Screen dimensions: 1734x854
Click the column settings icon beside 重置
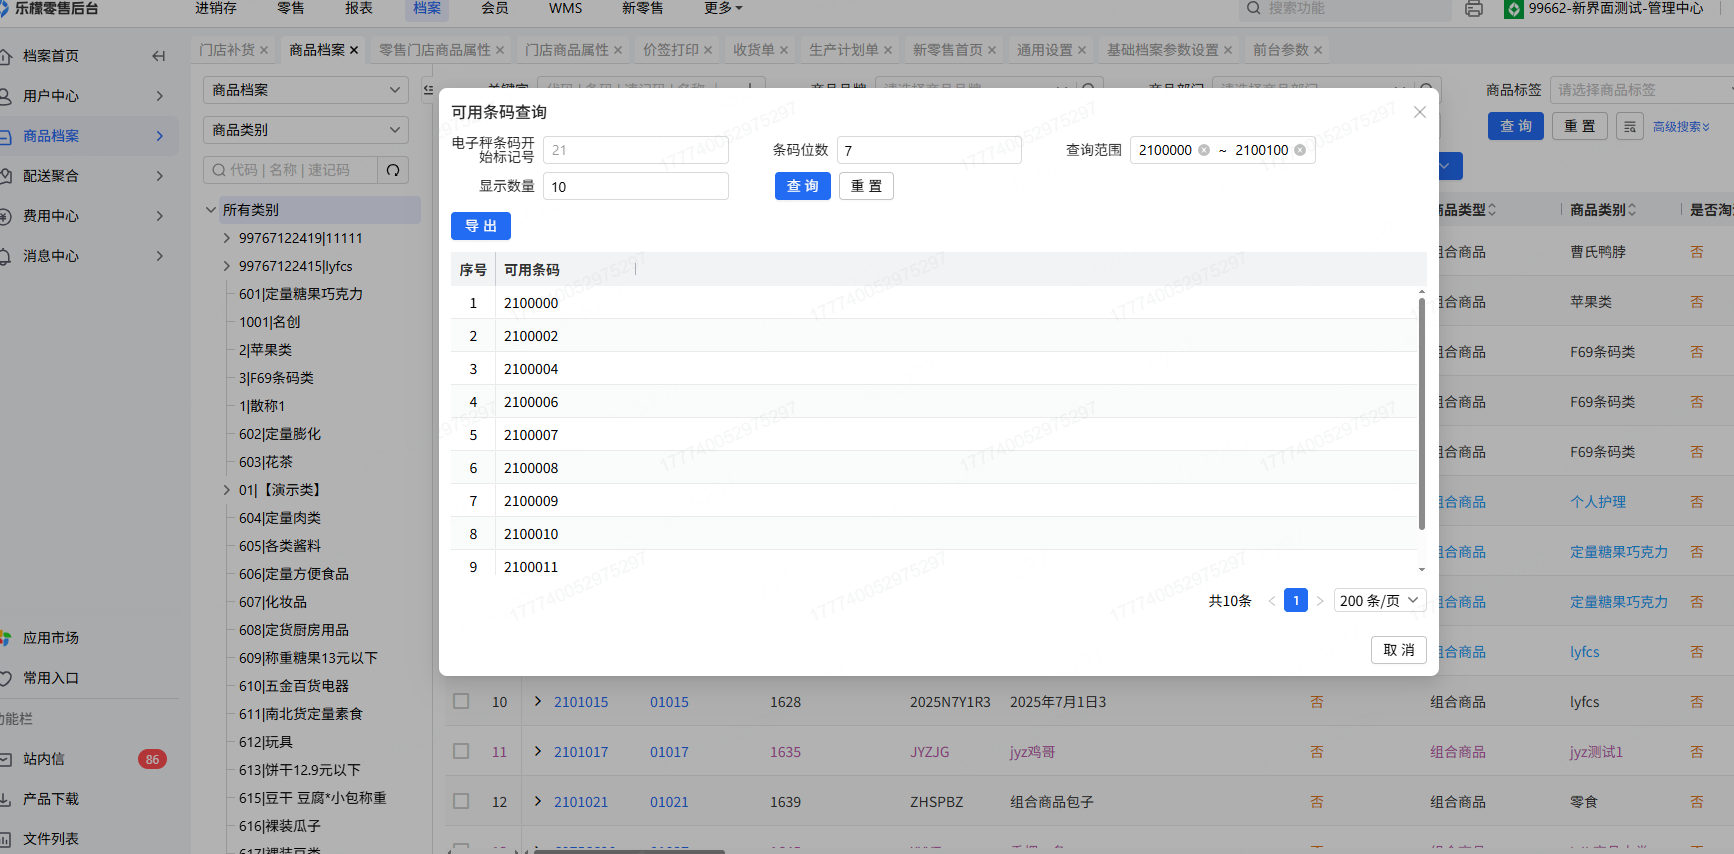tap(1629, 126)
